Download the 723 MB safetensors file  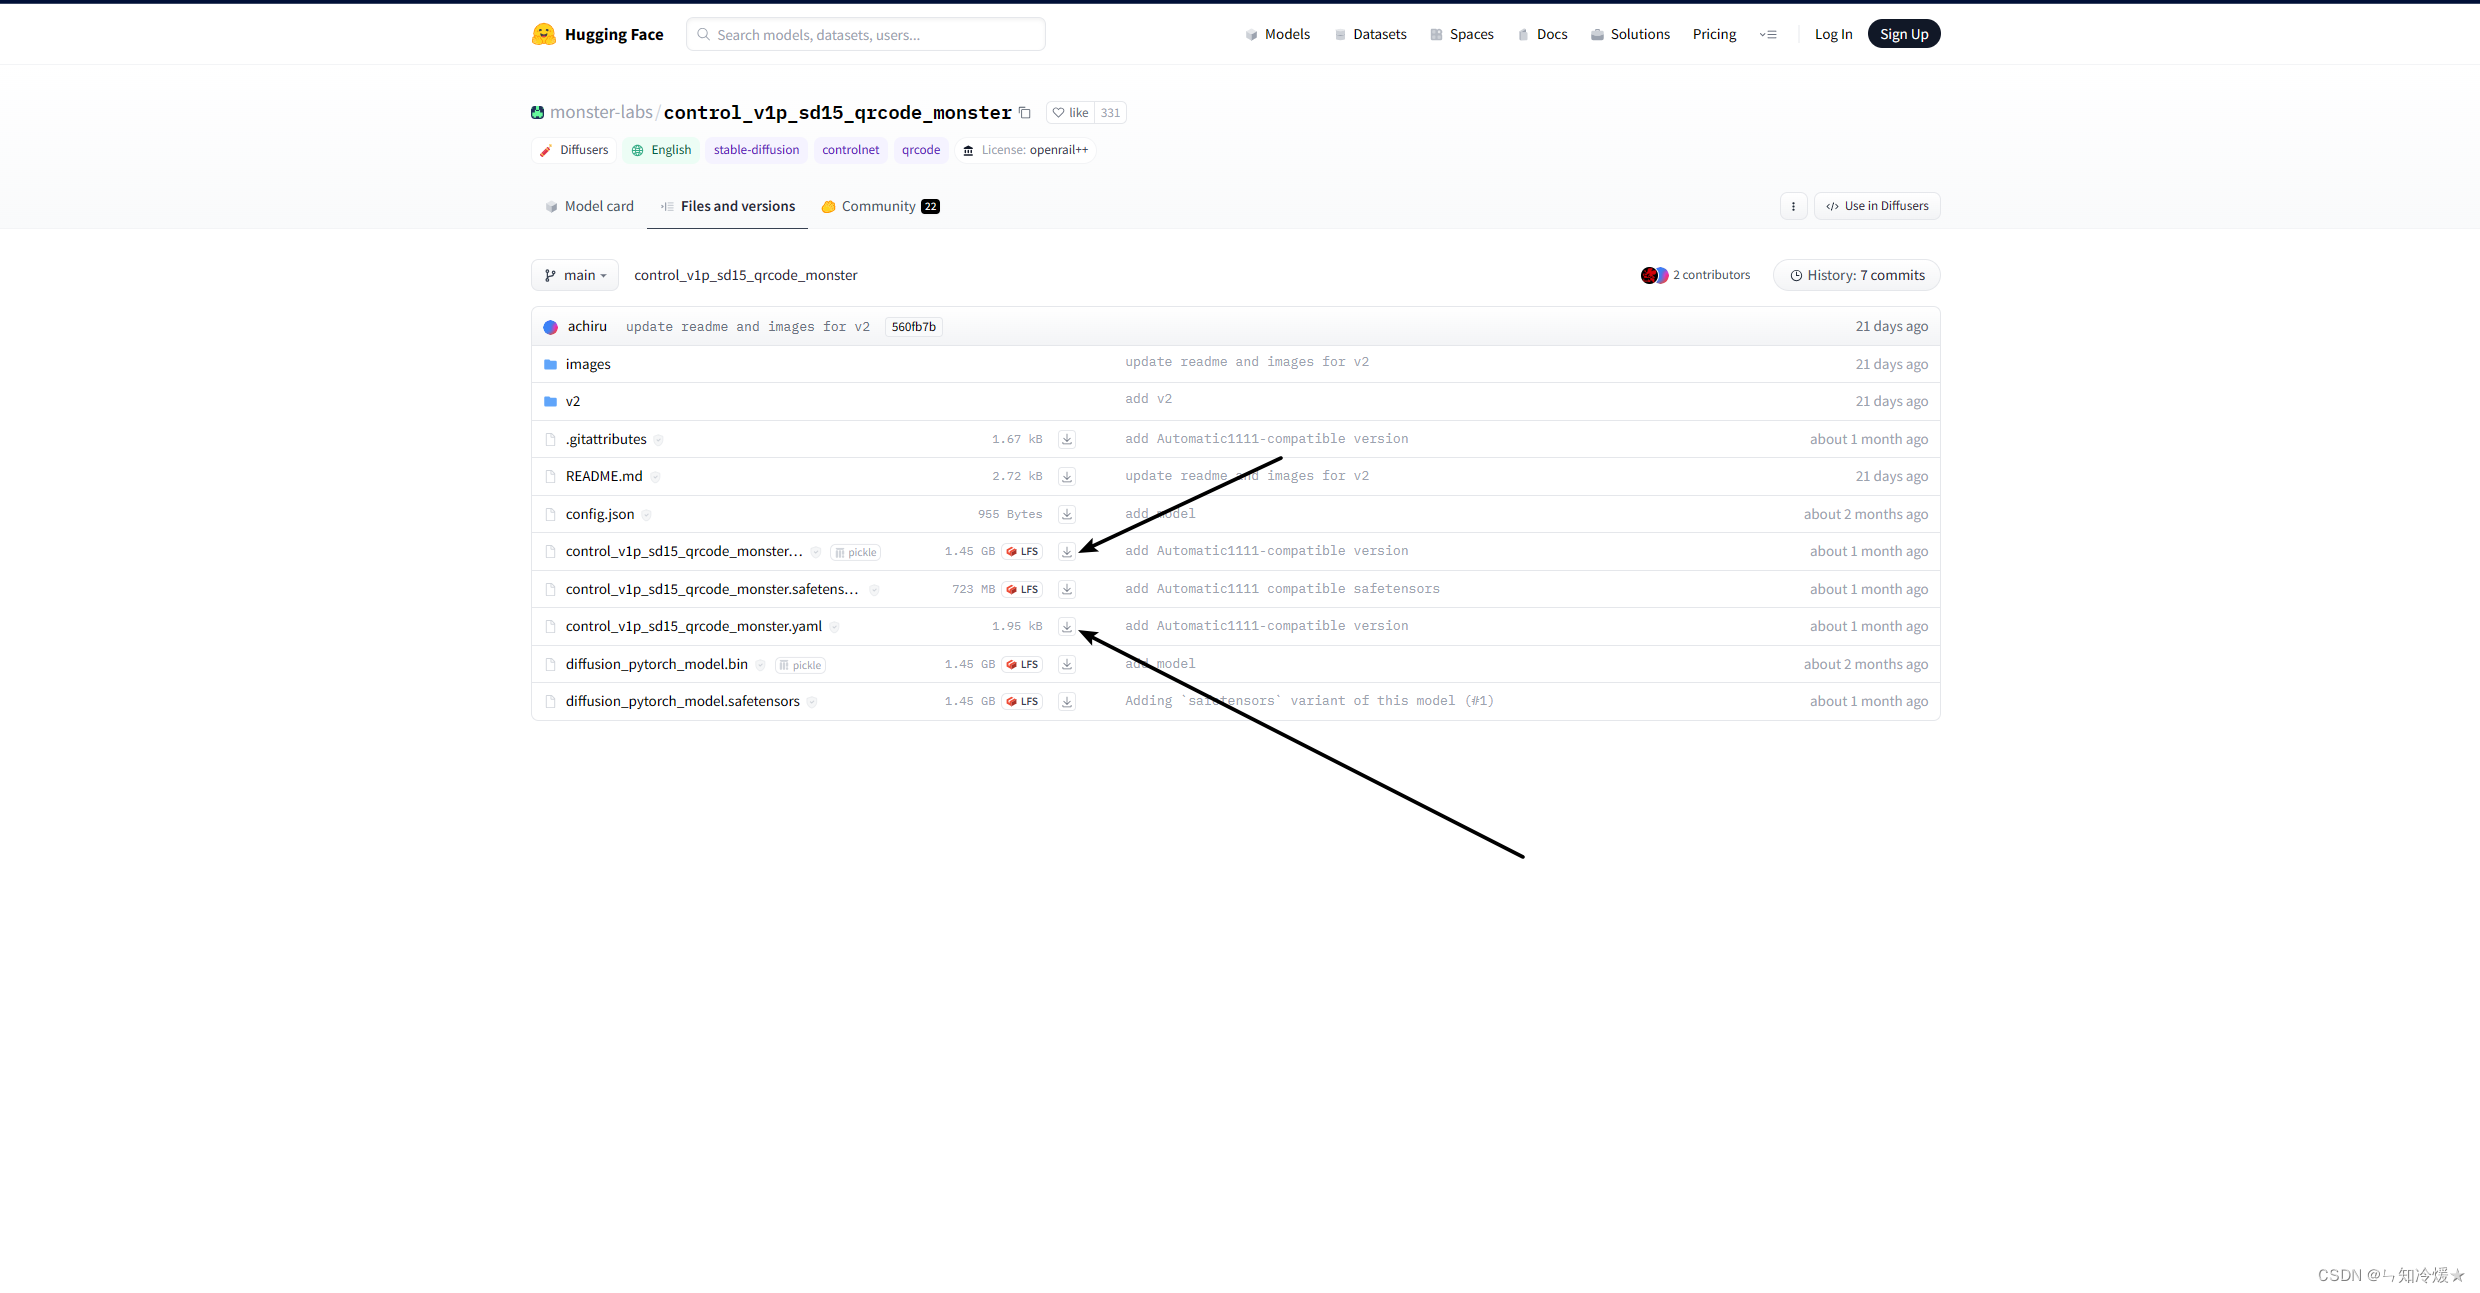1067,589
